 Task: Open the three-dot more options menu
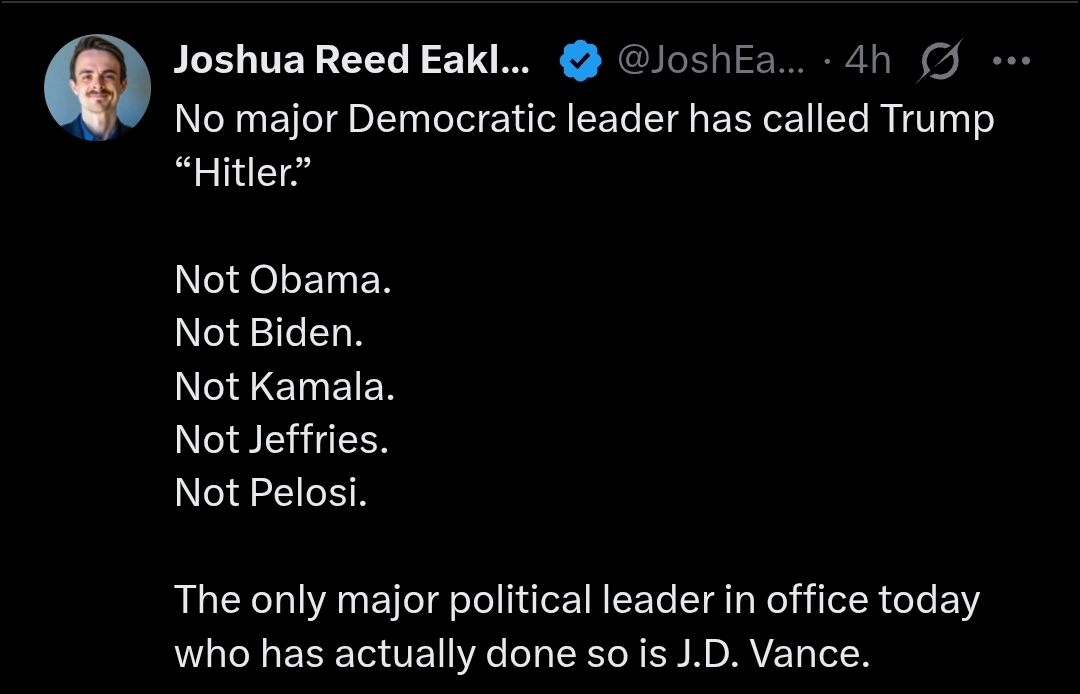pos(1010,61)
